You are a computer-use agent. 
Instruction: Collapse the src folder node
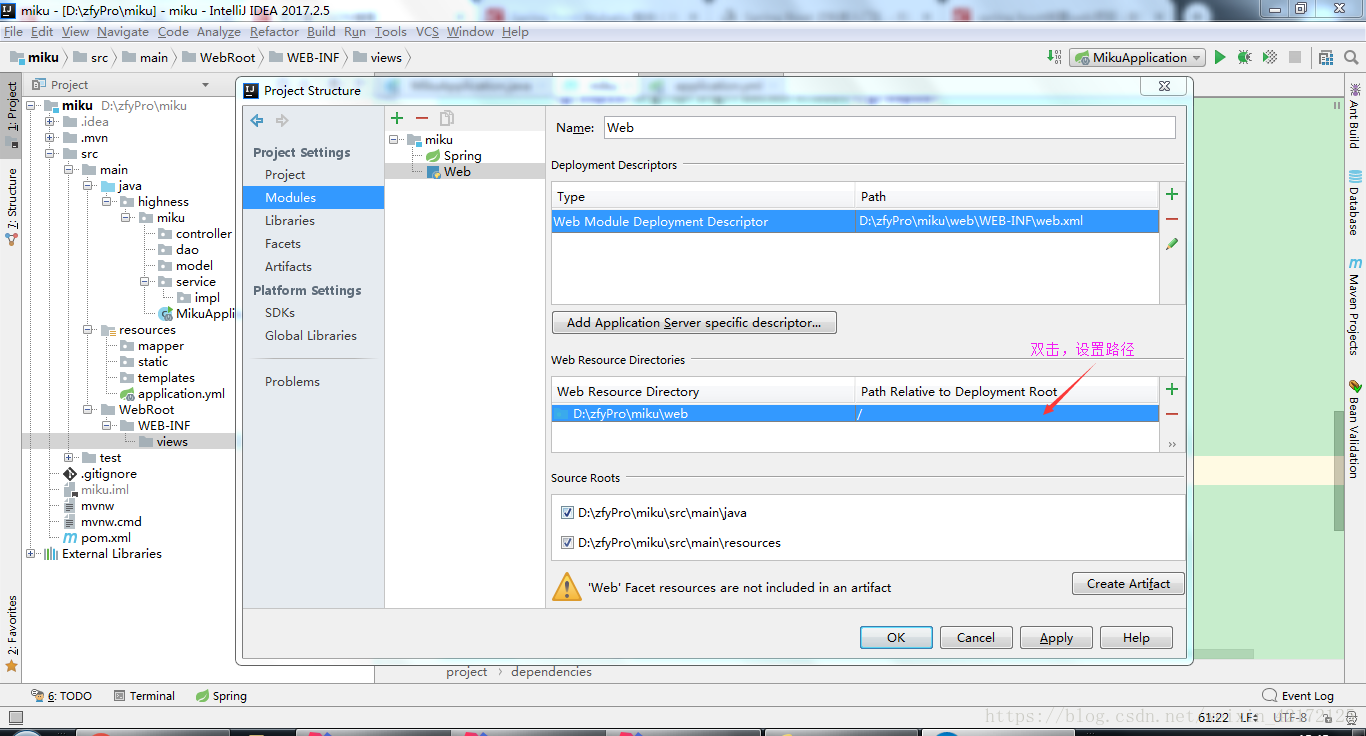pyautogui.click(x=50, y=154)
